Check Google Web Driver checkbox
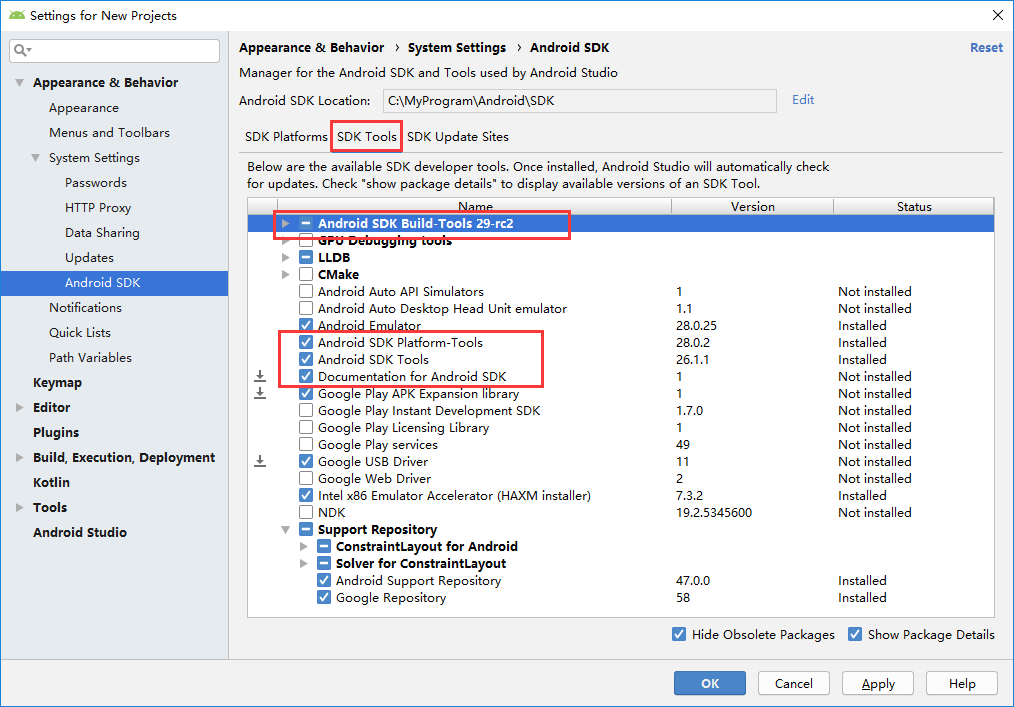 click(x=306, y=478)
